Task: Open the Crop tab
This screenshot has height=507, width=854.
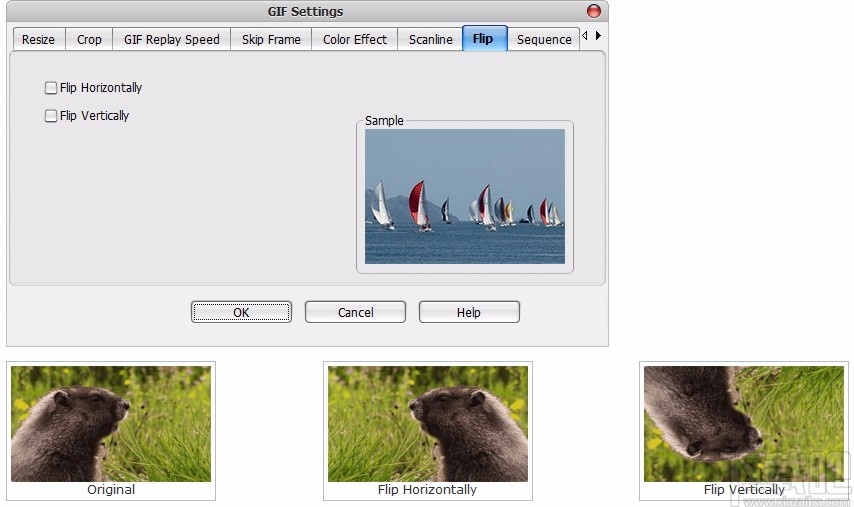Action: tap(89, 39)
